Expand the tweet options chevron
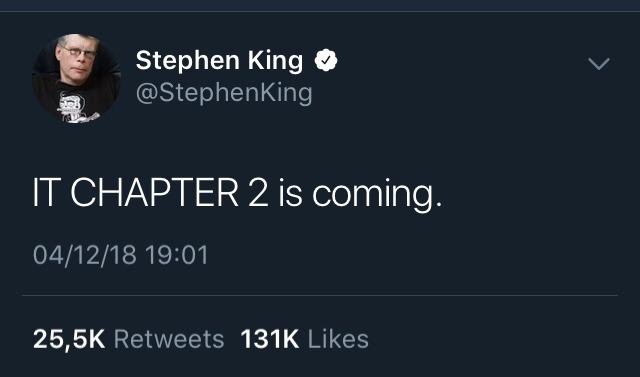640x377 pixels. (599, 64)
